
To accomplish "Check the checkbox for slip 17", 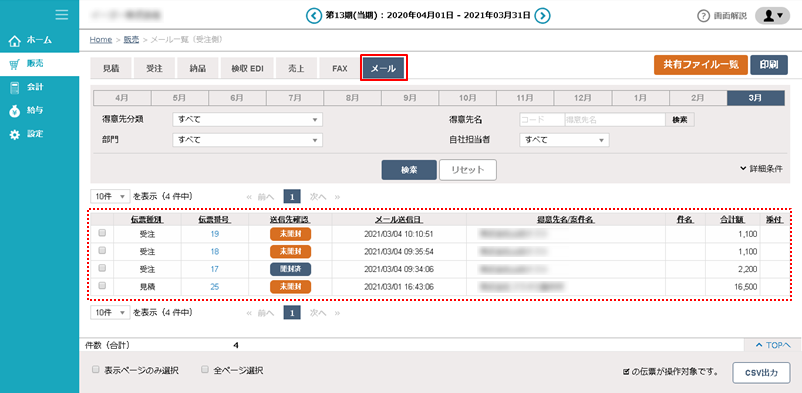I will [102, 268].
